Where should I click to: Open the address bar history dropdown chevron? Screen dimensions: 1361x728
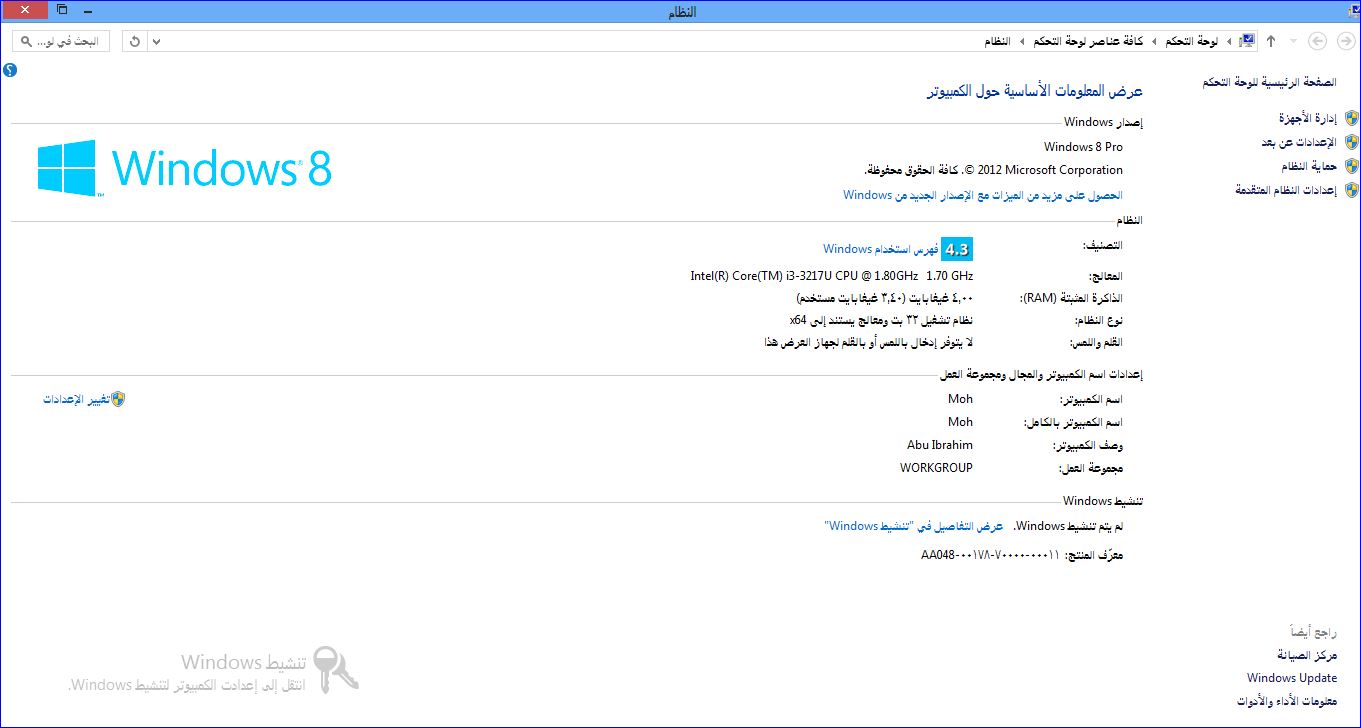(156, 41)
